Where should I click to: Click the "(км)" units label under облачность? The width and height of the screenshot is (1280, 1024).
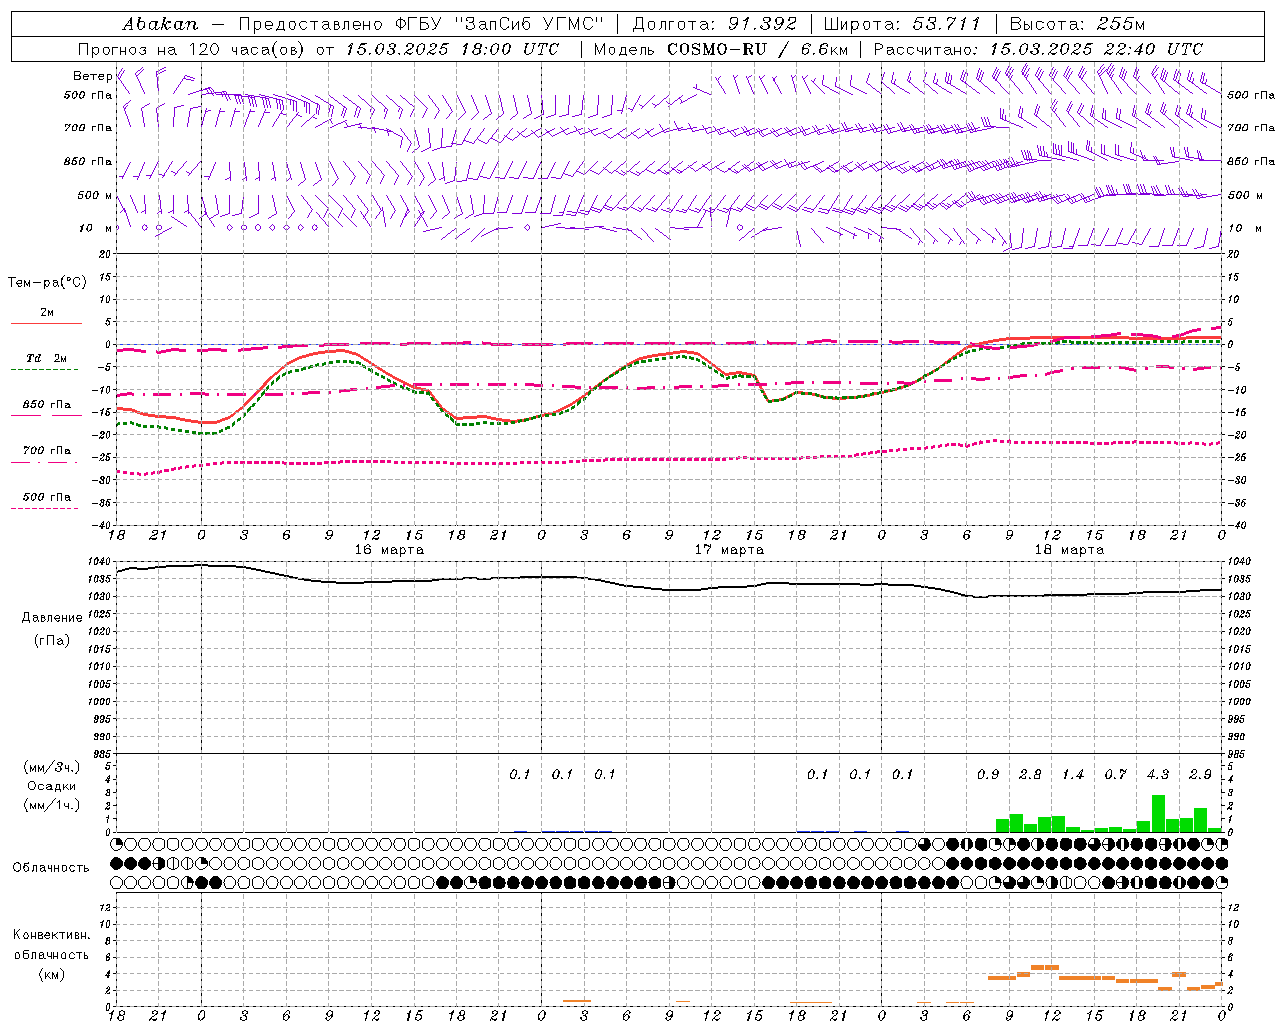point(51,974)
